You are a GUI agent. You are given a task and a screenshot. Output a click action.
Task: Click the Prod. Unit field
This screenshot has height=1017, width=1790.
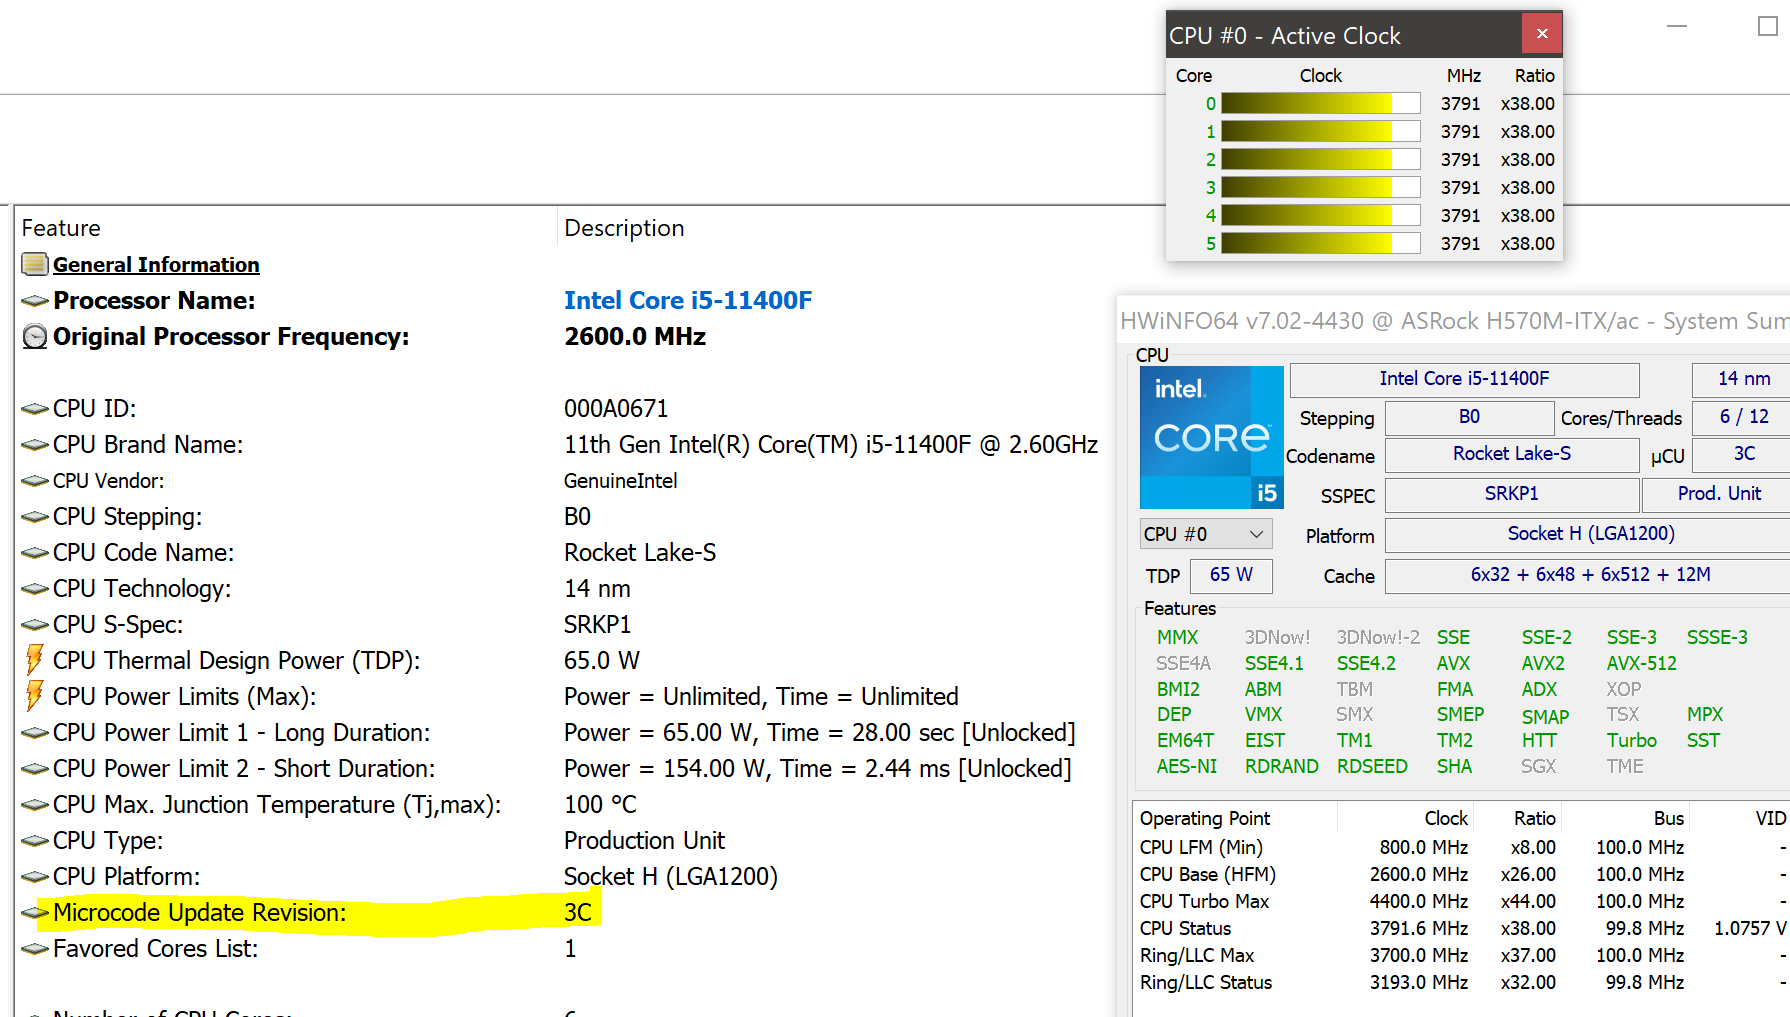click(1718, 494)
